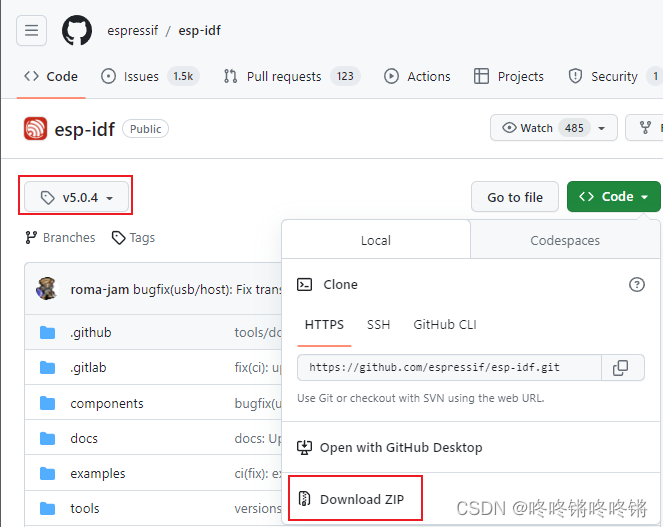Image resolution: width=663 pixels, height=527 pixels.
Task: Open the espressif owner link
Action: [x=132, y=30]
